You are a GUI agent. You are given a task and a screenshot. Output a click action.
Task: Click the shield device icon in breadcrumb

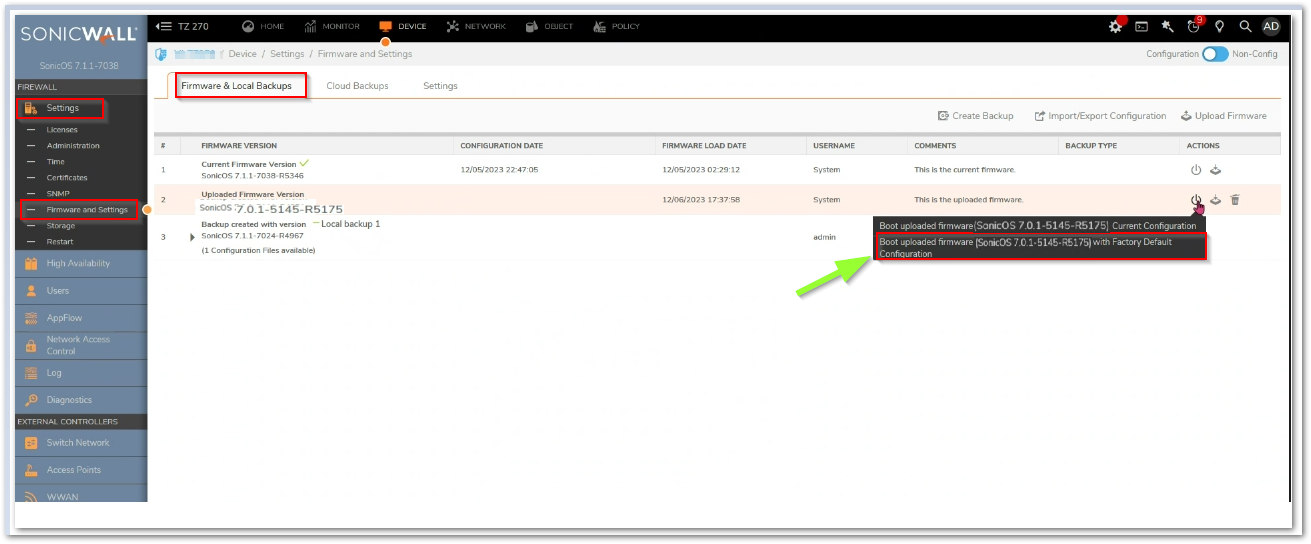coord(161,54)
